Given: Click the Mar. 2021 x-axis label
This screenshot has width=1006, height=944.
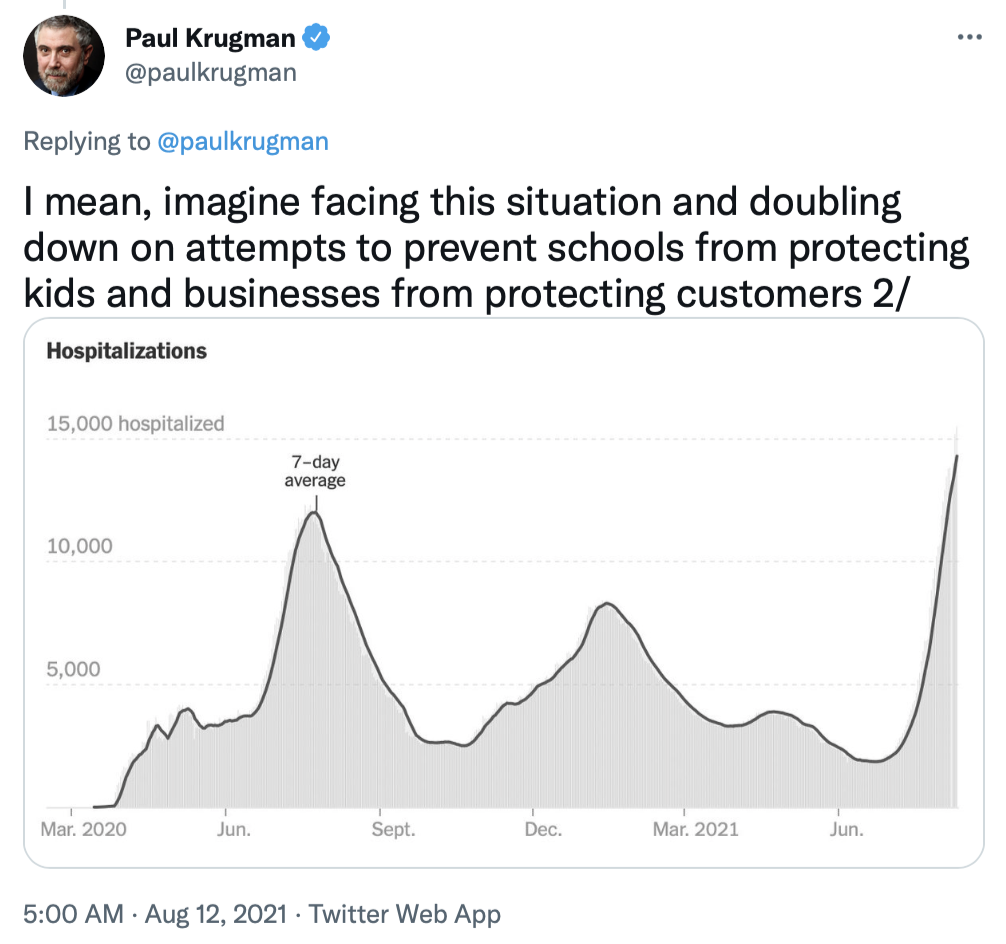Looking at the screenshot, I should pyautogui.click(x=697, y=830).
